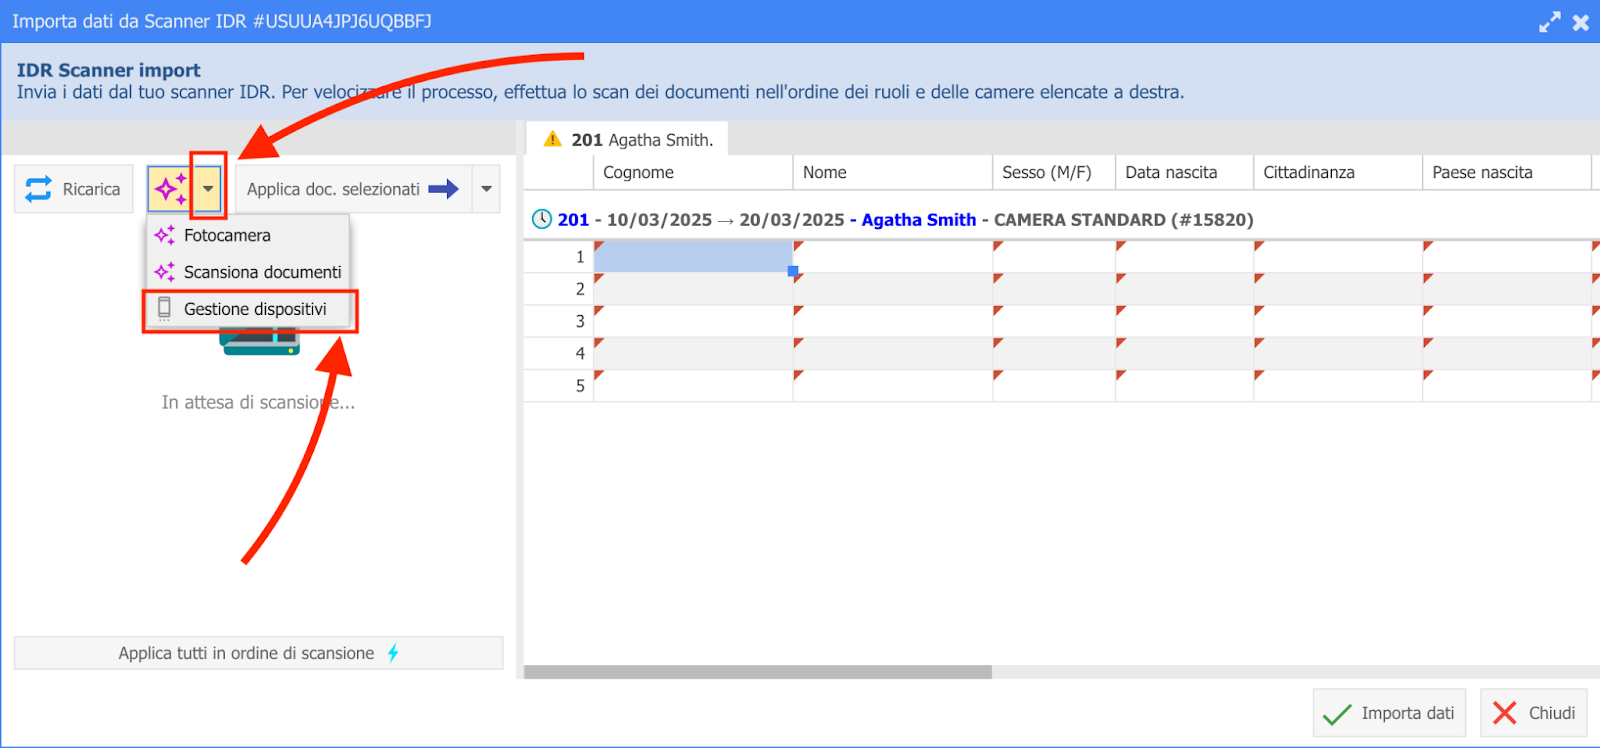Expand the dropdown beside Applica doc. selezionati
Image resolution: width=1600 pixels, height=748 pixels.
tap(486, 189)
